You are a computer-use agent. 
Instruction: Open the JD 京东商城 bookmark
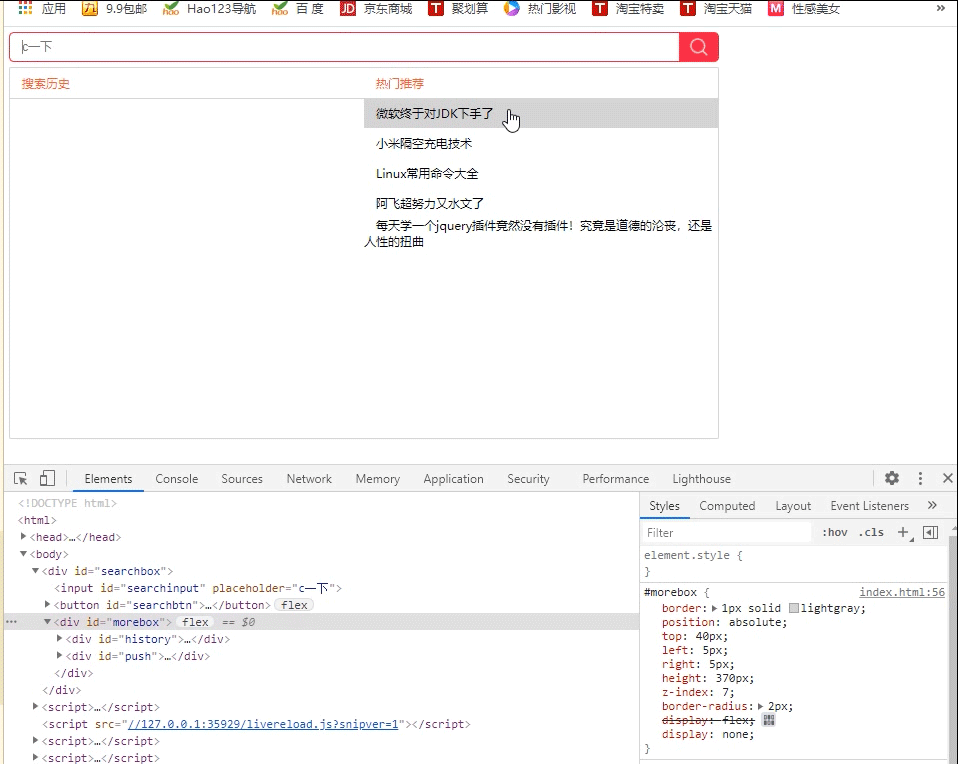click(376, 9)
